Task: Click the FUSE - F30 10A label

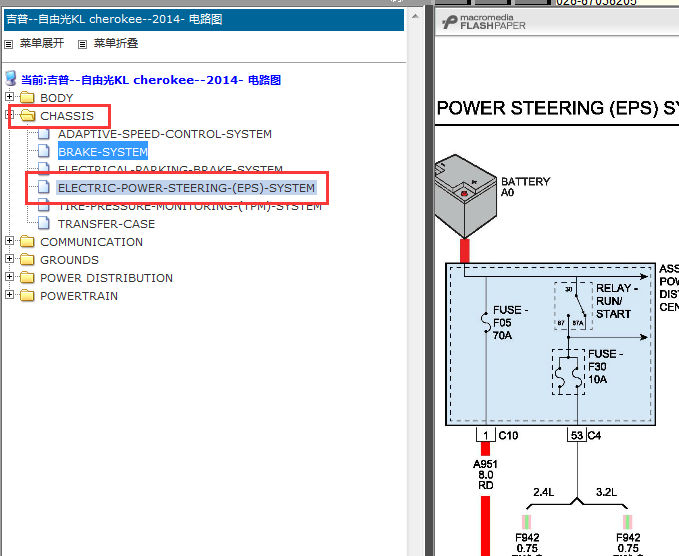Action: click(605, 366)
